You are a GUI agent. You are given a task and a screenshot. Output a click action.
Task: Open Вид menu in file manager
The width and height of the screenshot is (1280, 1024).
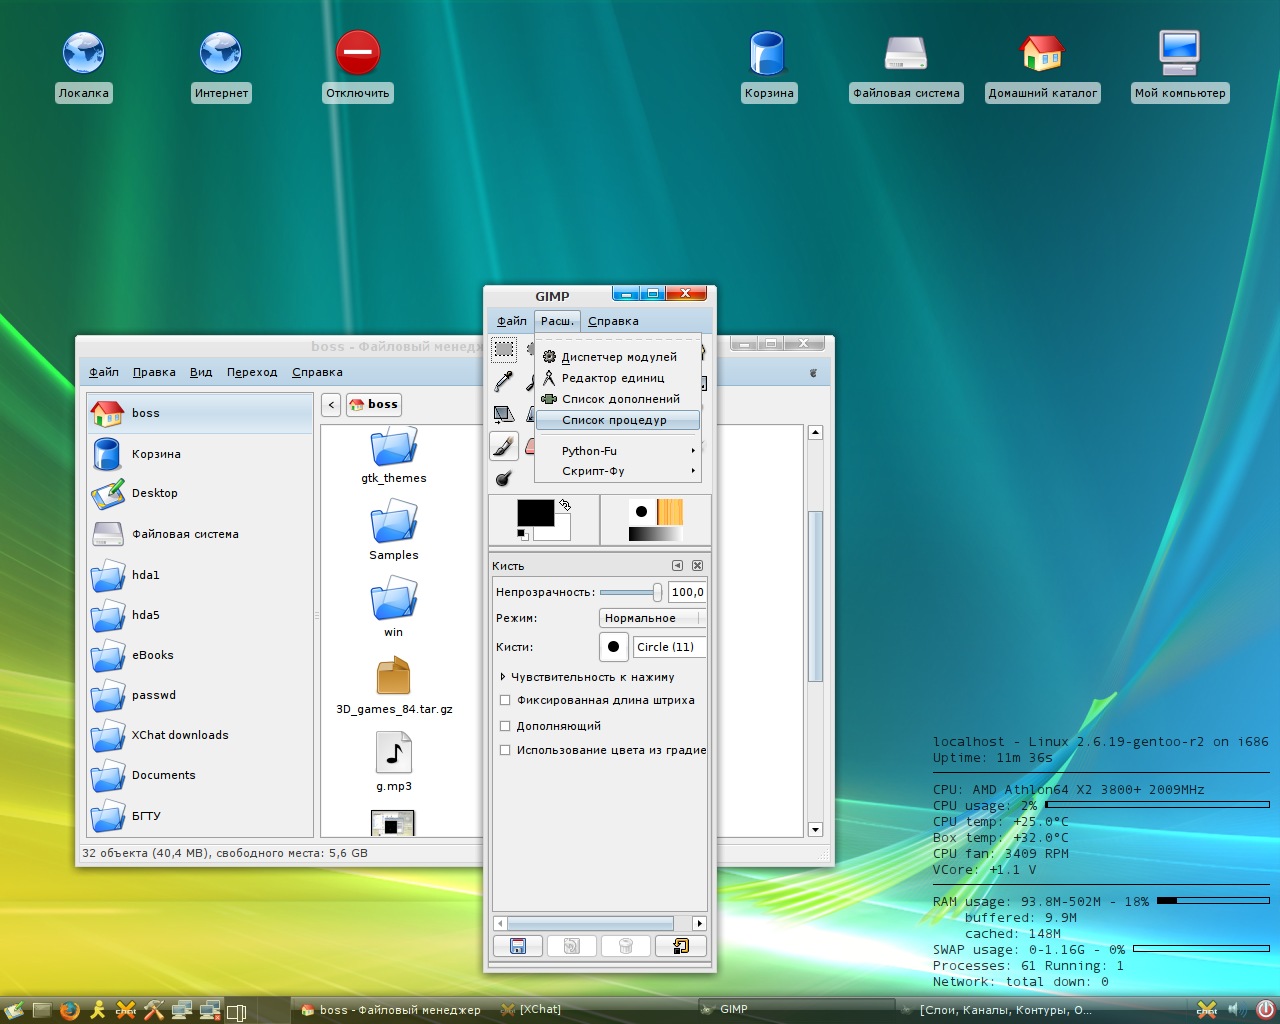point(201,372)
